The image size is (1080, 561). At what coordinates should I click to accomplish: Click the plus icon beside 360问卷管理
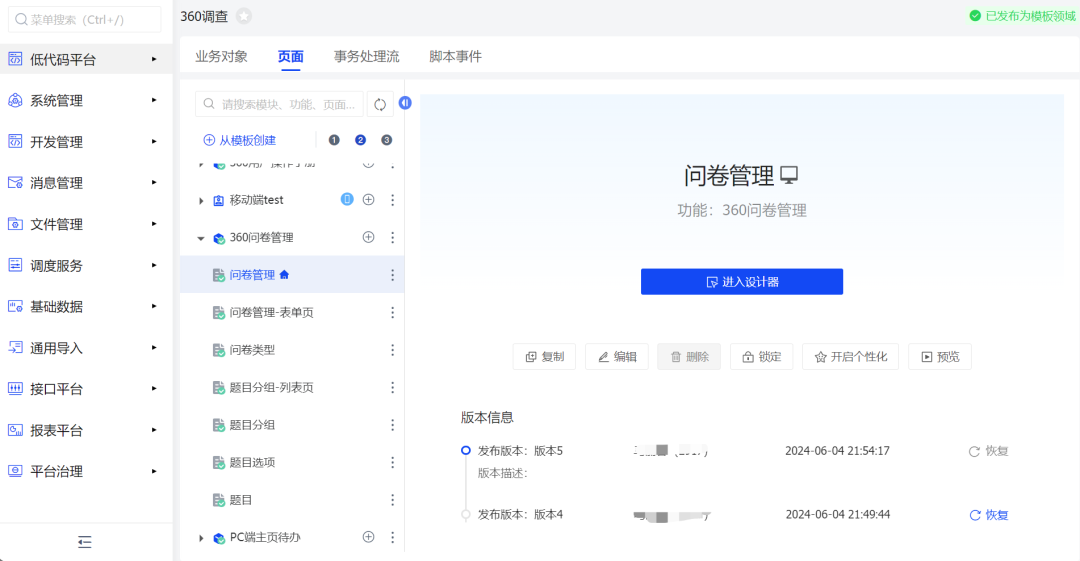click(368, 237)
